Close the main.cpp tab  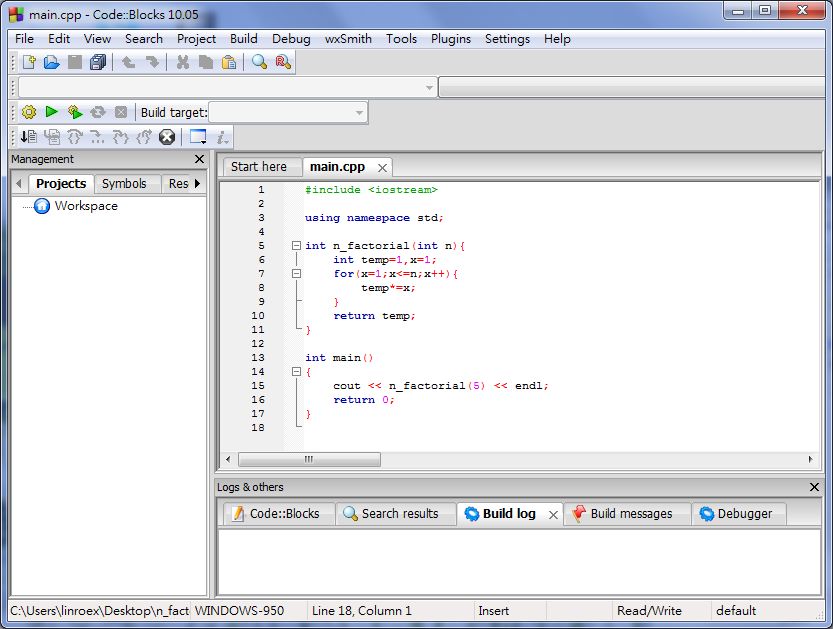tap(382, 168)
